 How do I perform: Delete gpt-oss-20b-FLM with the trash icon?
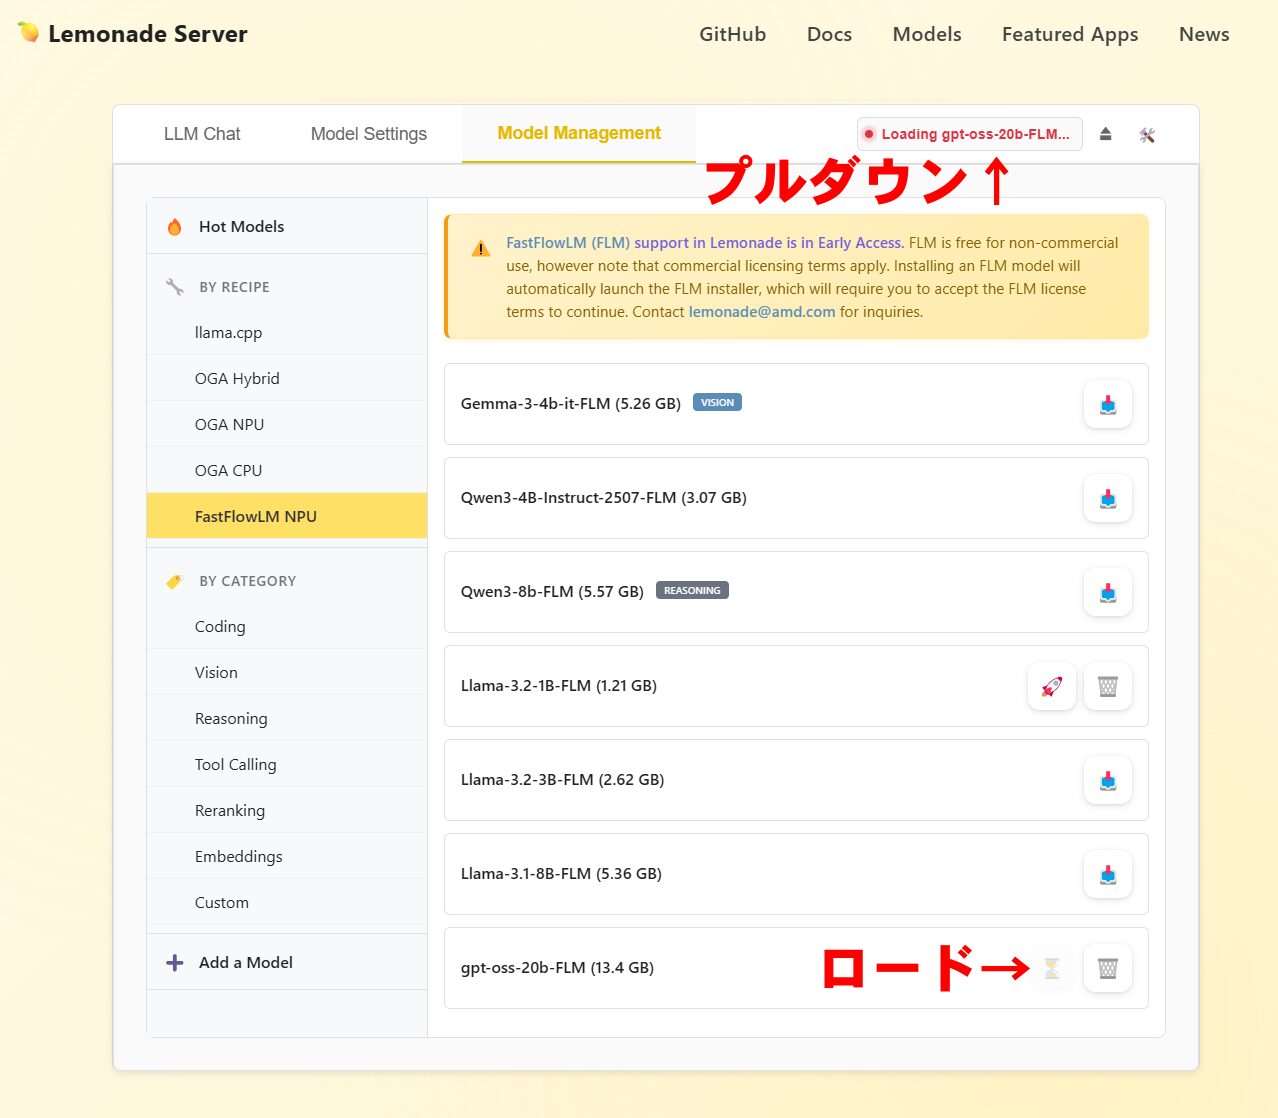[x=1107, y=968]
